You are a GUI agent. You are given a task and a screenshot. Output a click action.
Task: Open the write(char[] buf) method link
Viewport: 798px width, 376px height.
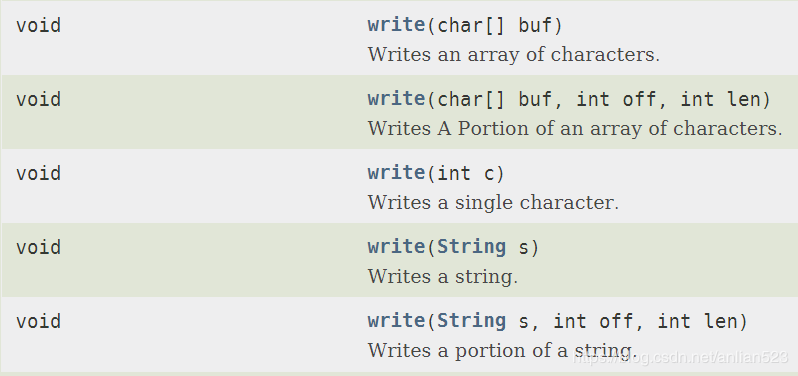(396, 25)
